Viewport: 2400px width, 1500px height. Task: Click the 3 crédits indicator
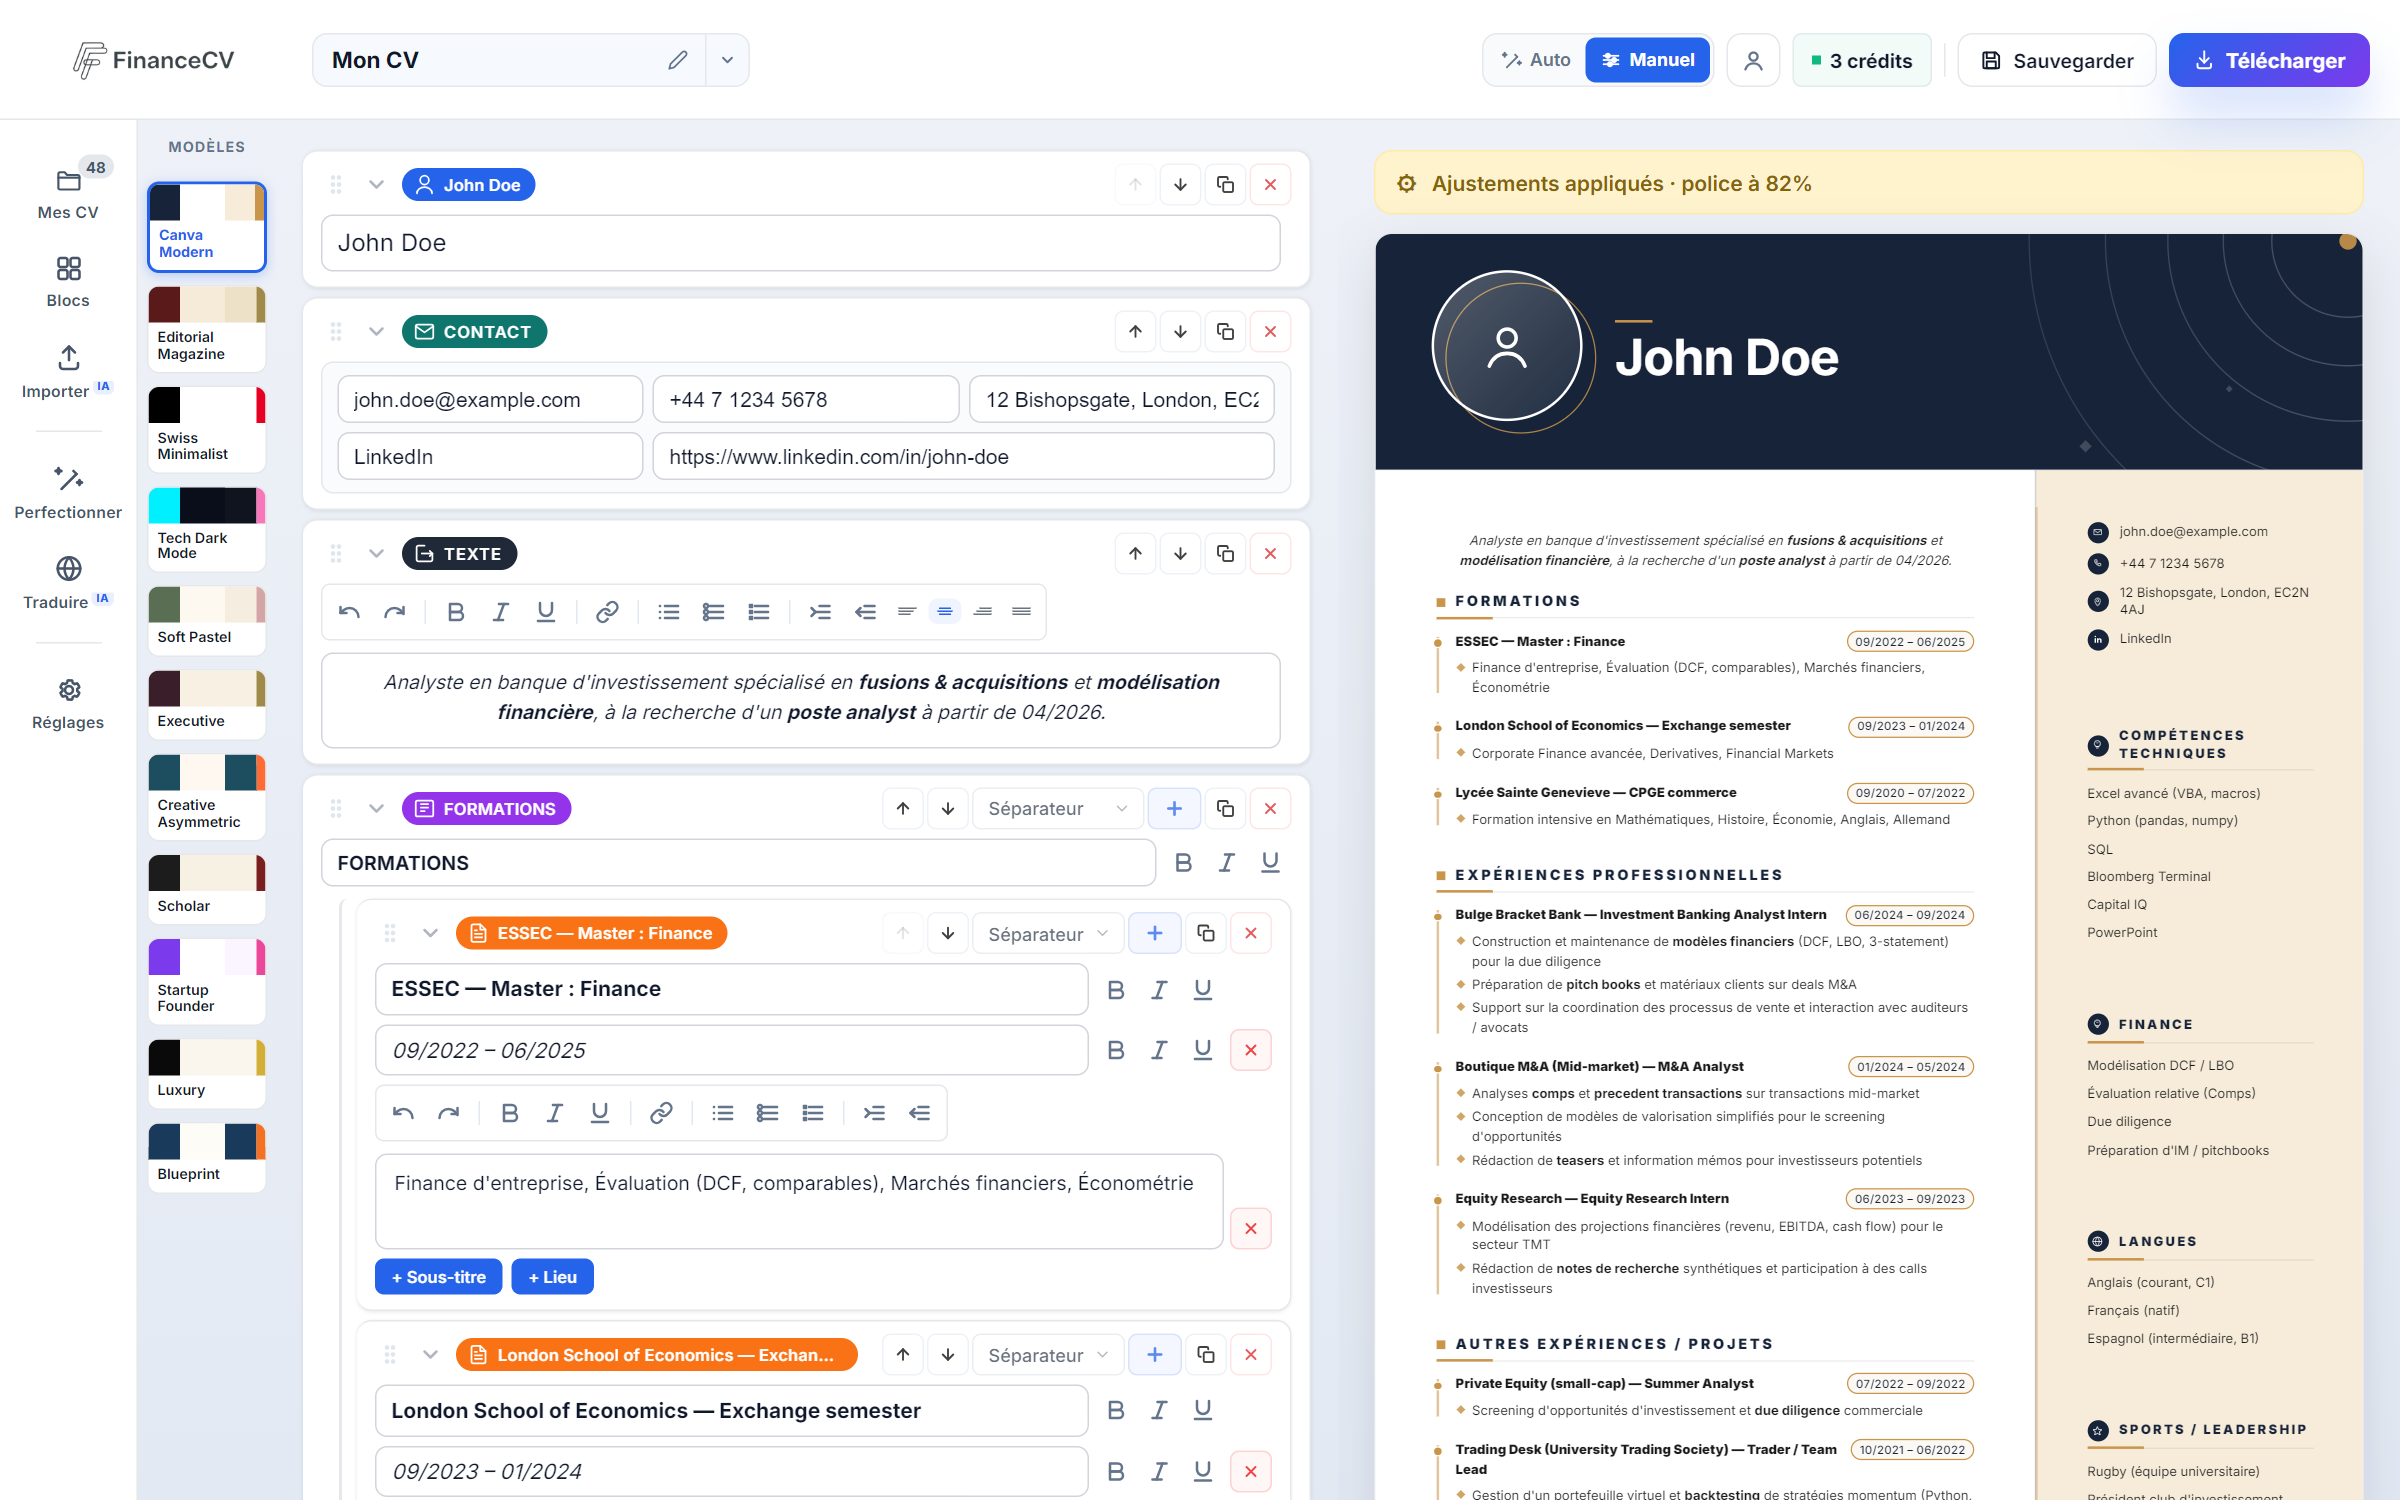pyautogui.click(x=1862, y=60)
